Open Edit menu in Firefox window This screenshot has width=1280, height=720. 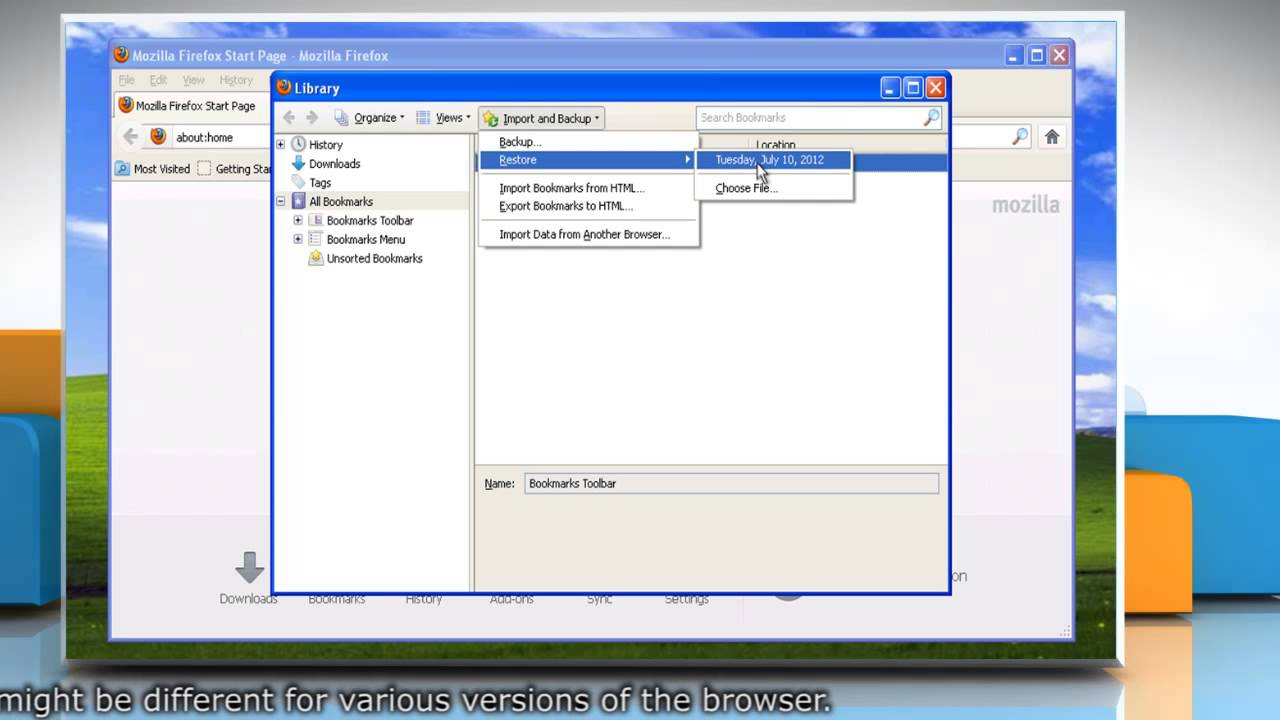[159, 80]
